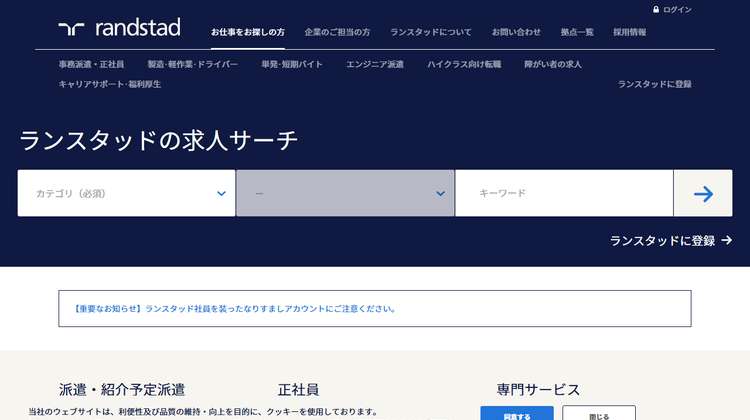This screenshot has width=750, height=420.
Task: Type in the キーワード search field
Action: click(563, 193)
